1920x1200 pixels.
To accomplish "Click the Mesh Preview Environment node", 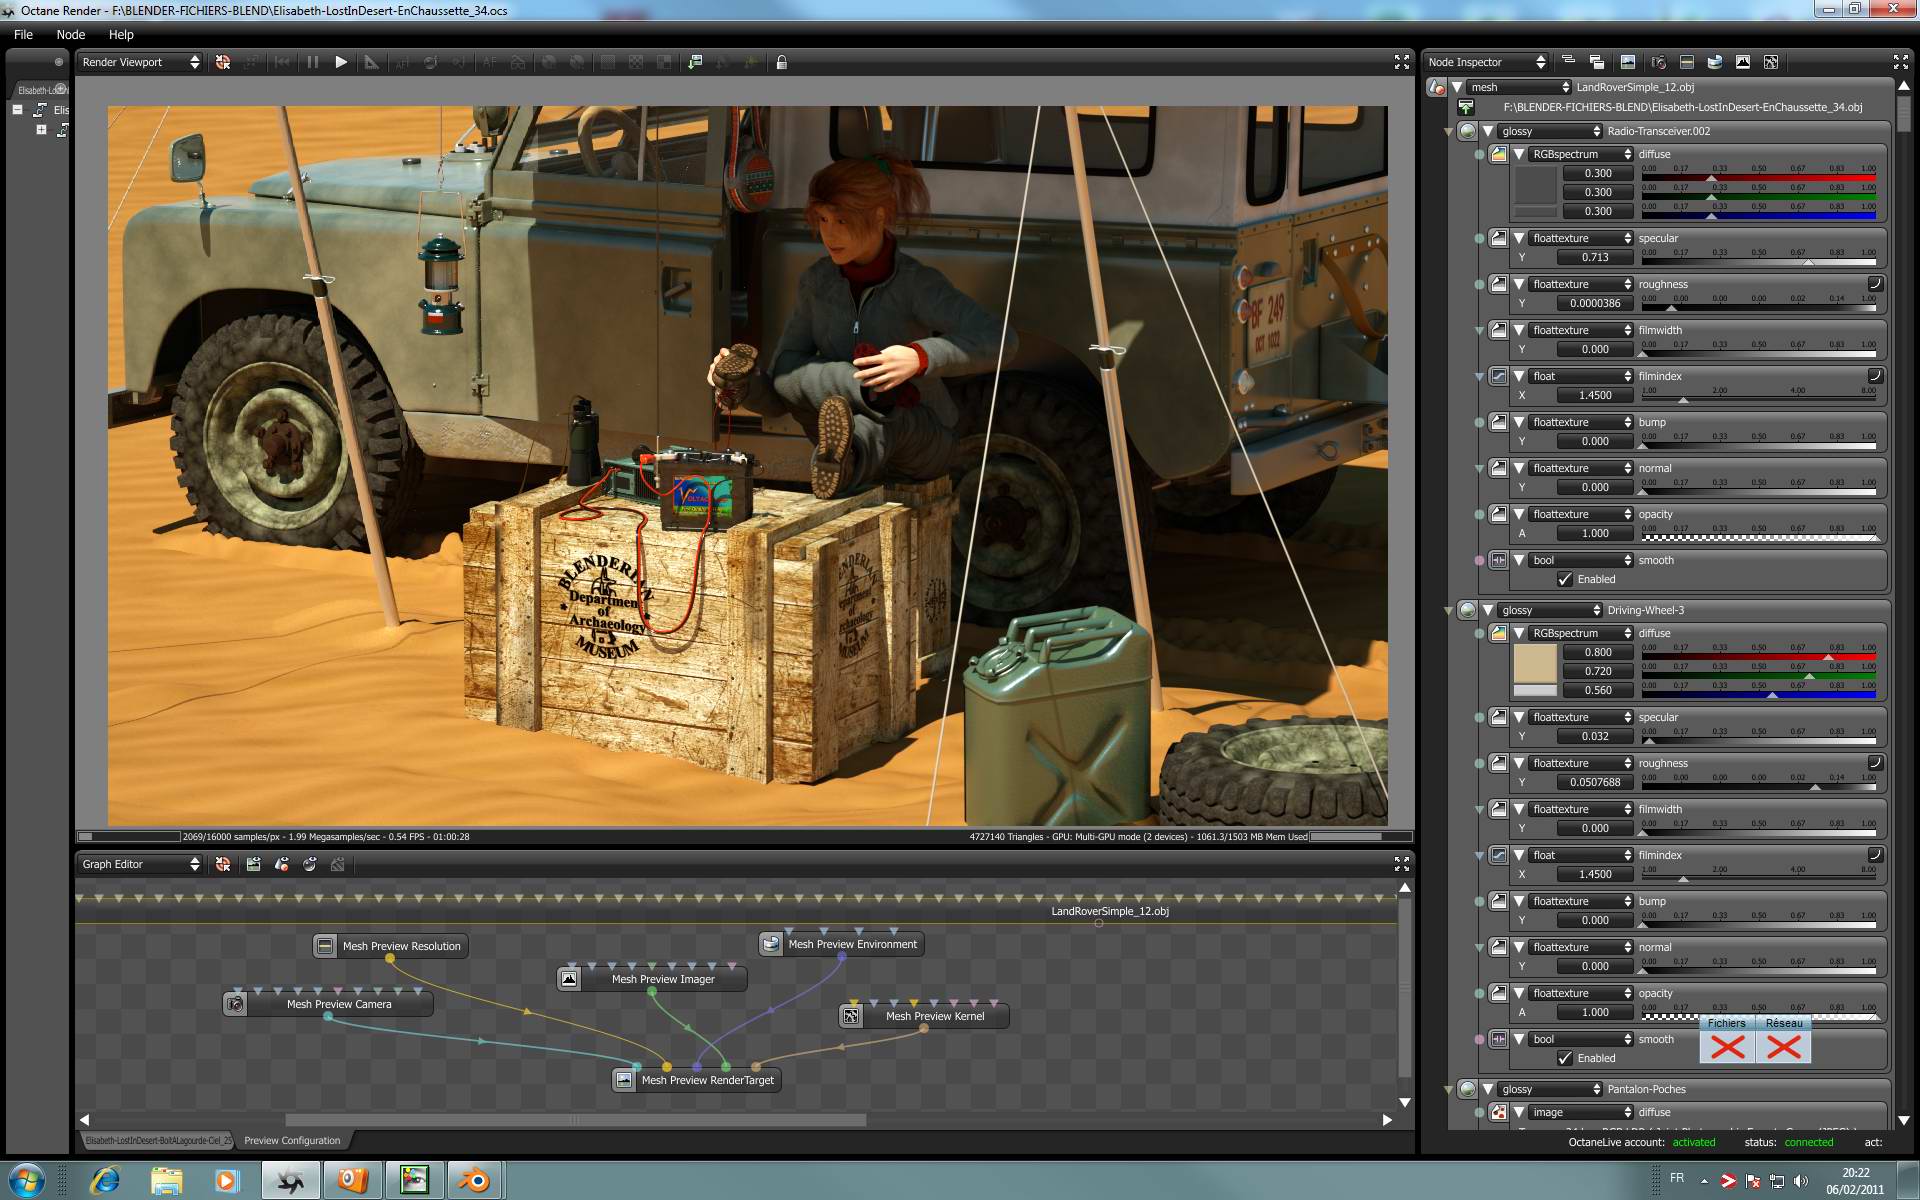I will point(851,944).
